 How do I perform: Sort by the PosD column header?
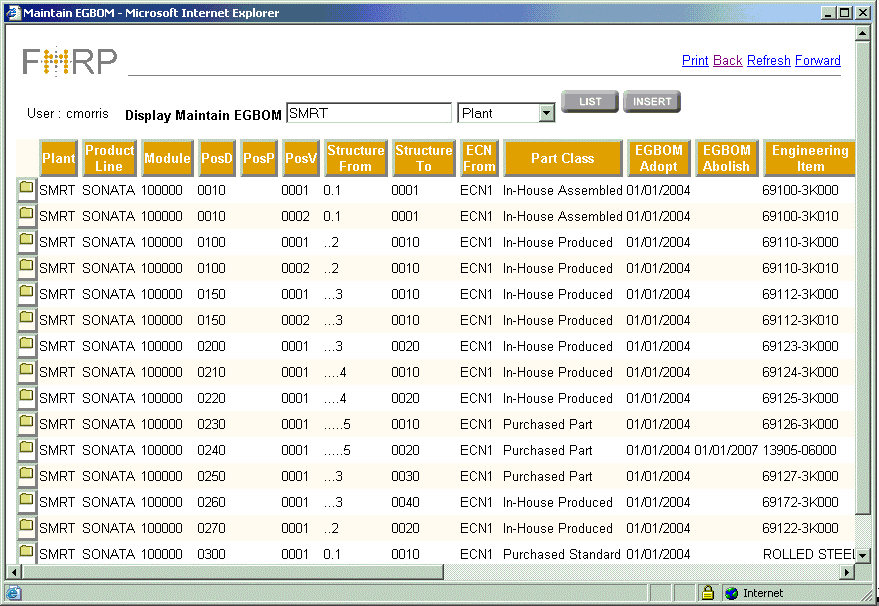(217, 158)
